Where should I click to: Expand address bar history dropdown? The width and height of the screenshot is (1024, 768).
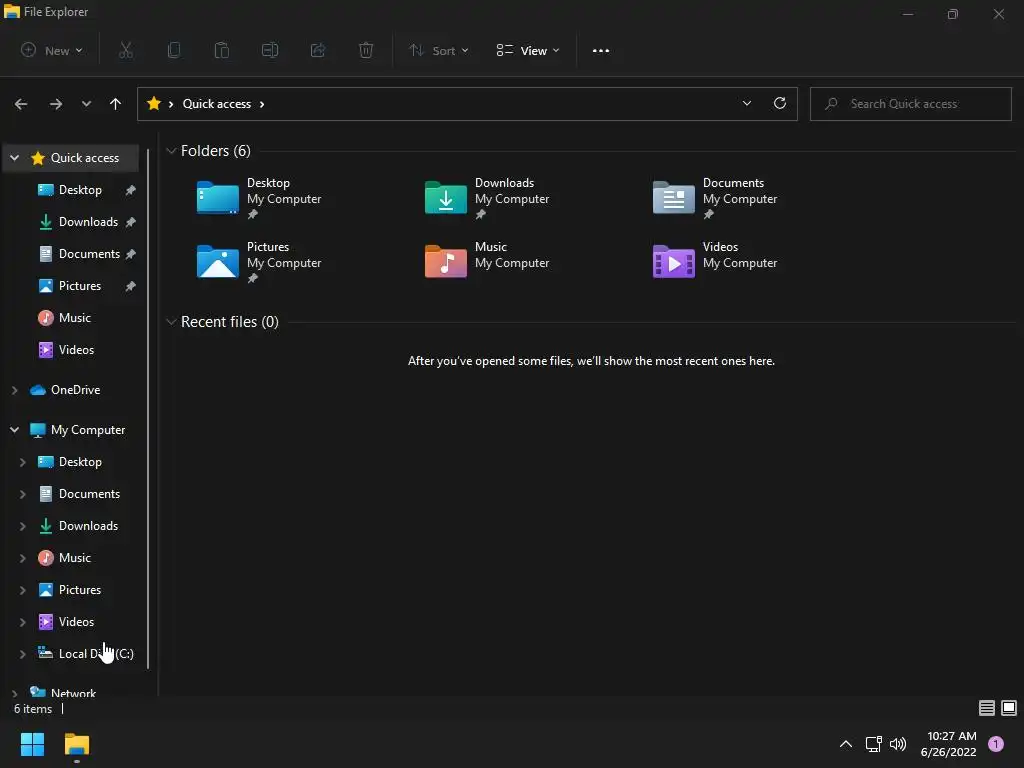[746, 103]
